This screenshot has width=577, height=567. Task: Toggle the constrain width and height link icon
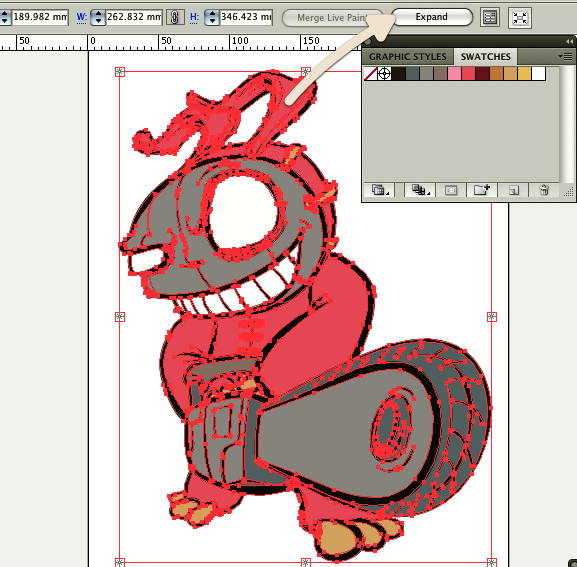point(175,17)
